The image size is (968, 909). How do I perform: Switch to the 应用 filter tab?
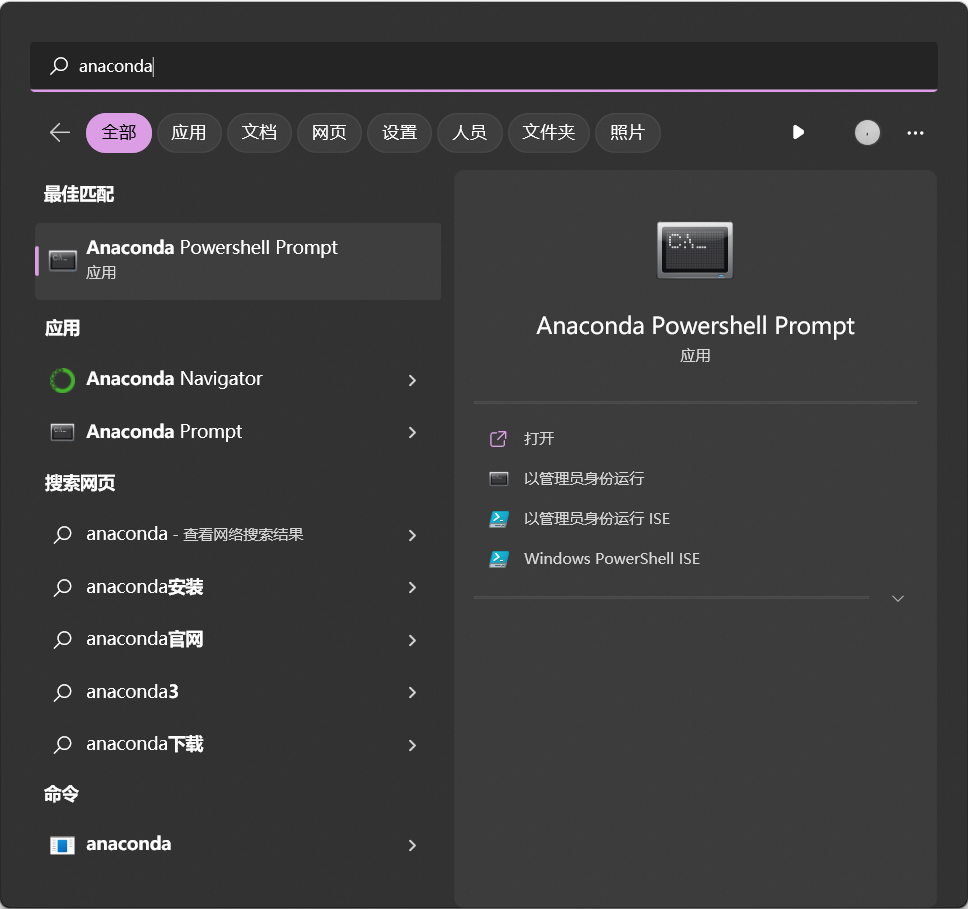(x=188, y=132)
